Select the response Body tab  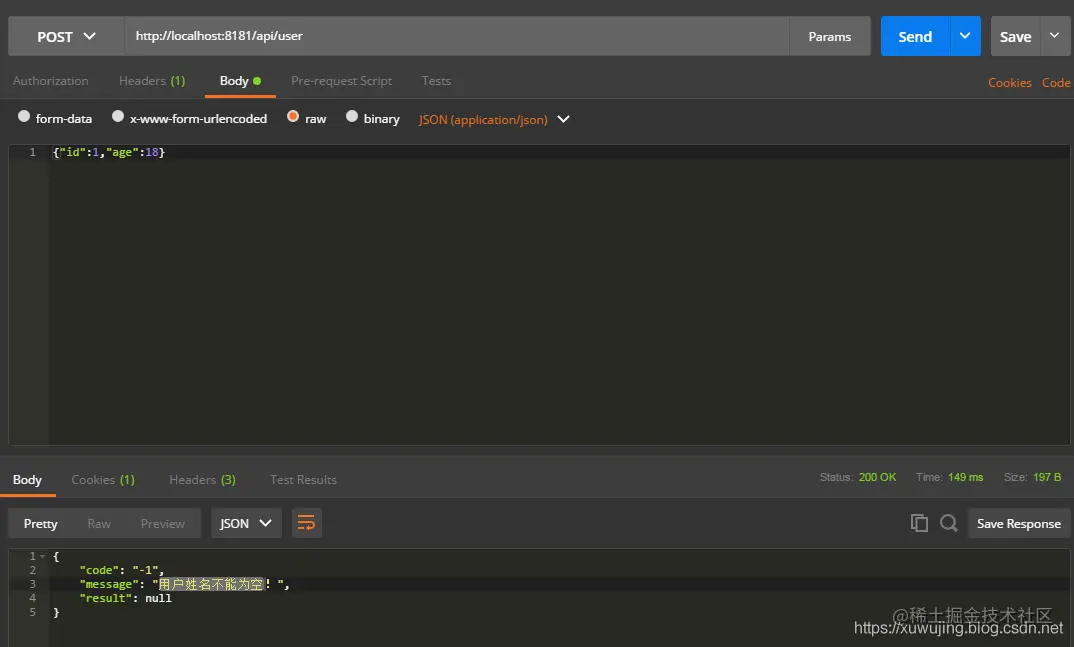(27, 480)
